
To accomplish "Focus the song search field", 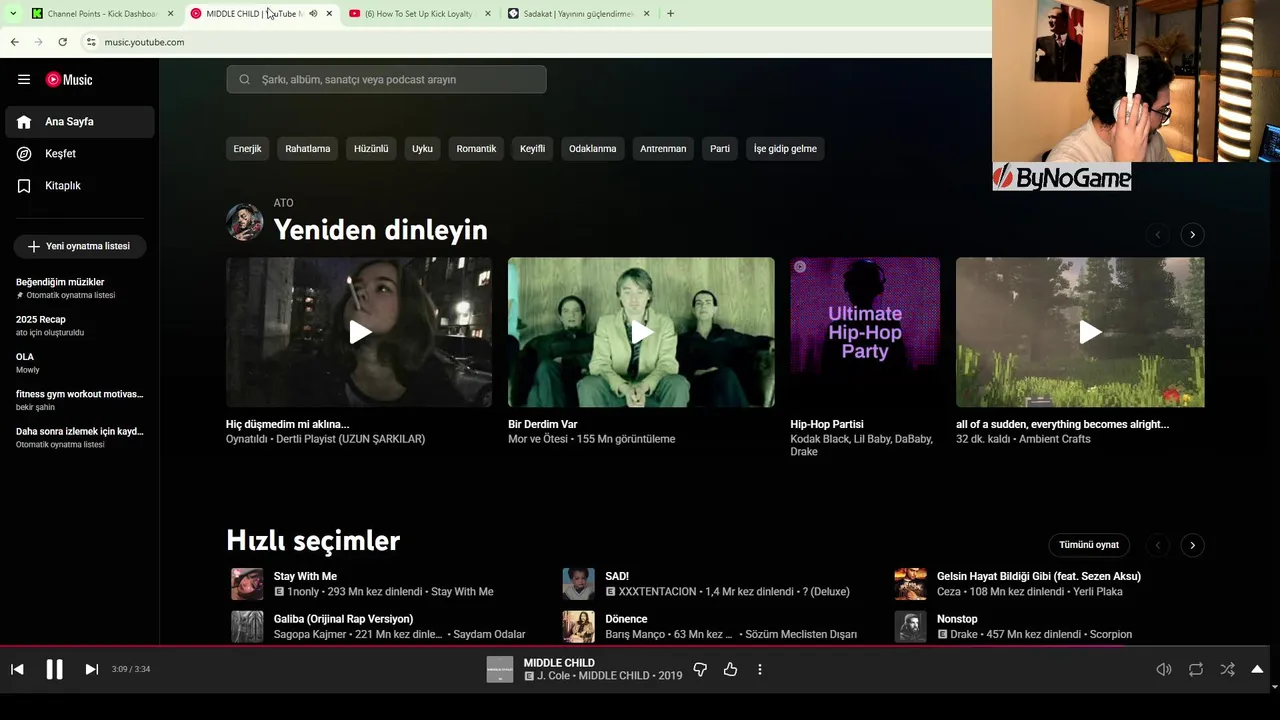I will pyautogui.click(x=386, y=79).
